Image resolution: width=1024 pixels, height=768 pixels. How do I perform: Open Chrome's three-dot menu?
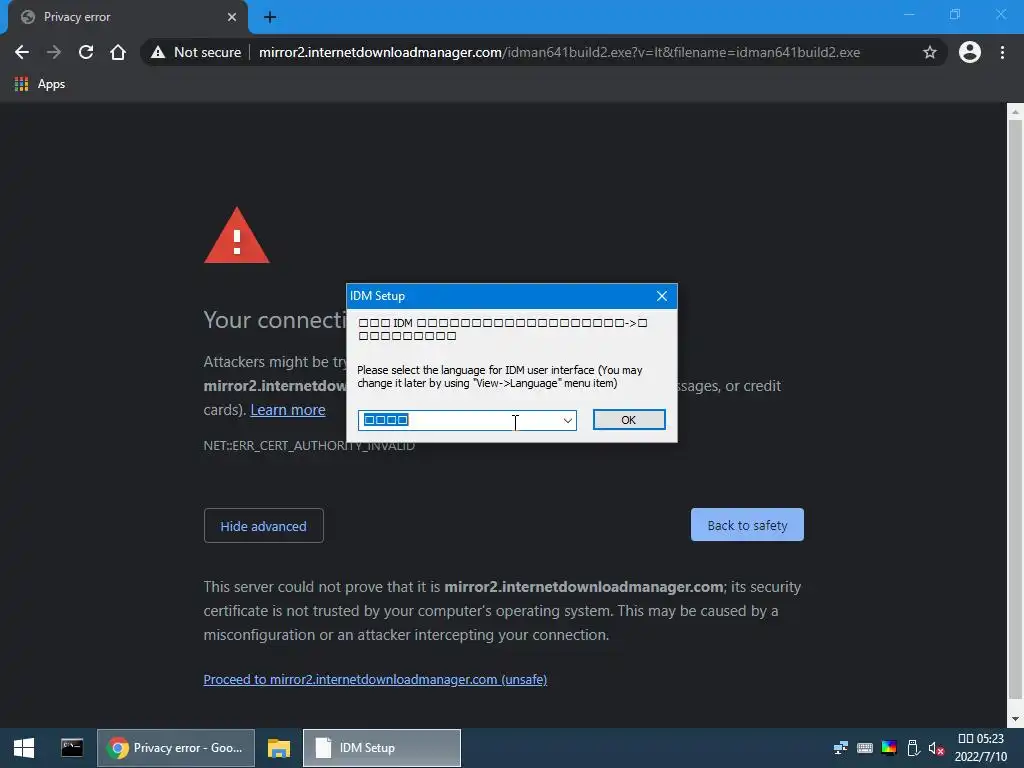[1002, 52]
